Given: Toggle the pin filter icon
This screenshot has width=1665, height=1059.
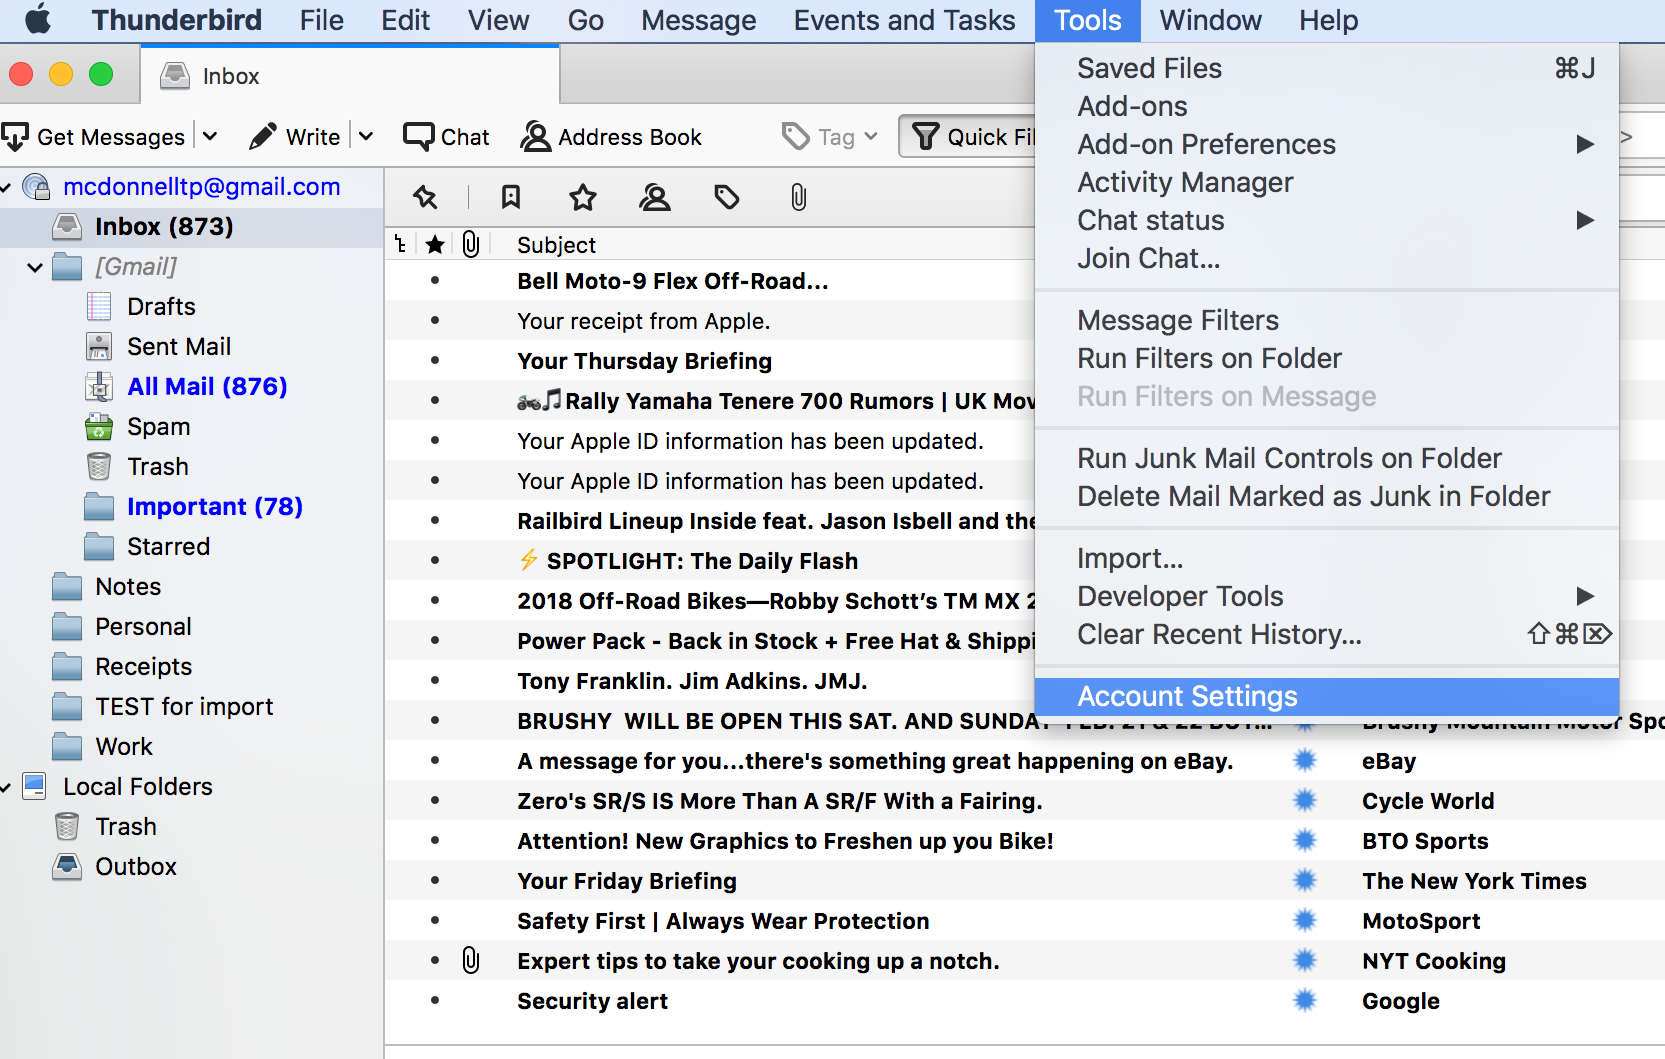Looking at the screenshot, I should coord(426,197).
